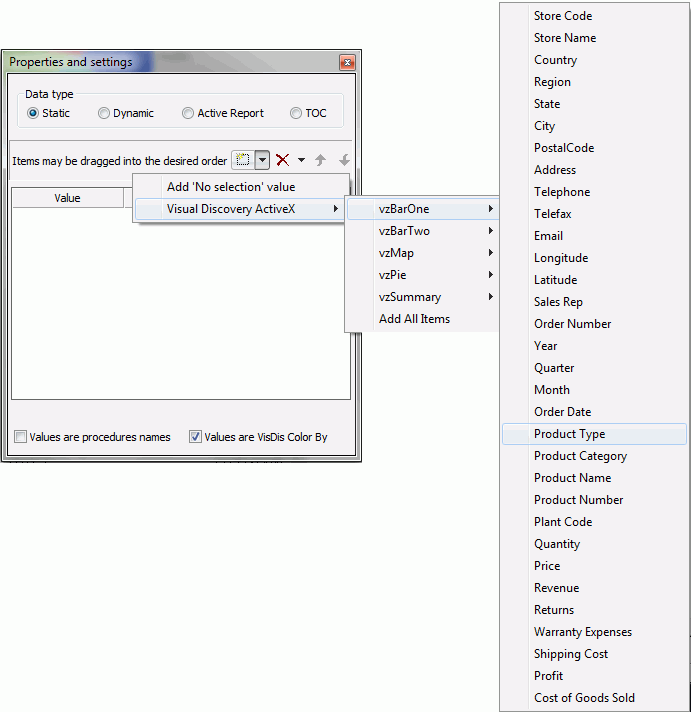Select State field
691x712 pixels.
pos(594,104)
